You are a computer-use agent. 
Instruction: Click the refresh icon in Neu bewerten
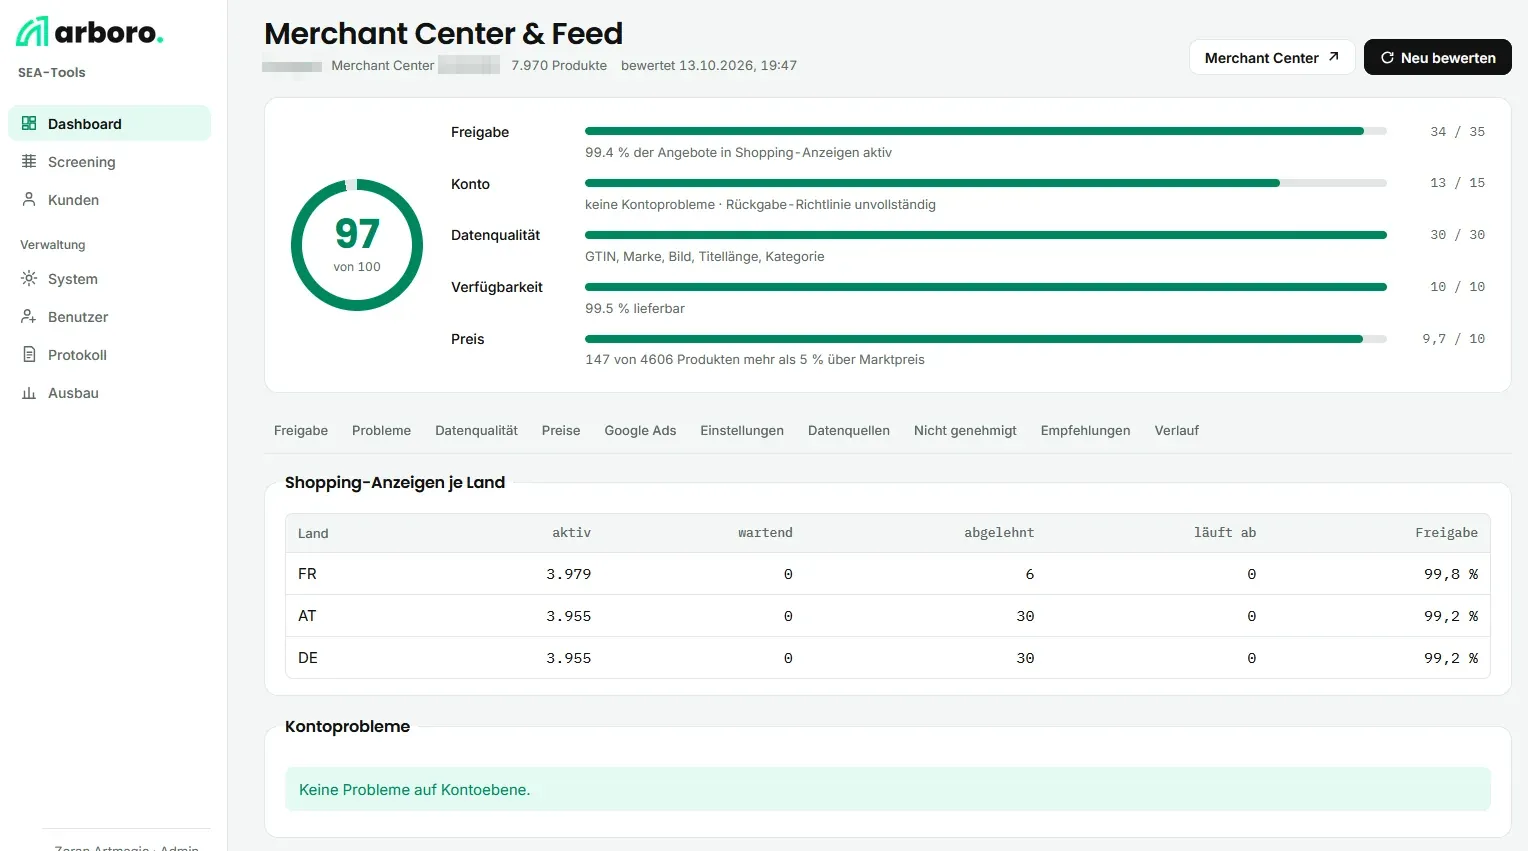[x=1387, y=58]
